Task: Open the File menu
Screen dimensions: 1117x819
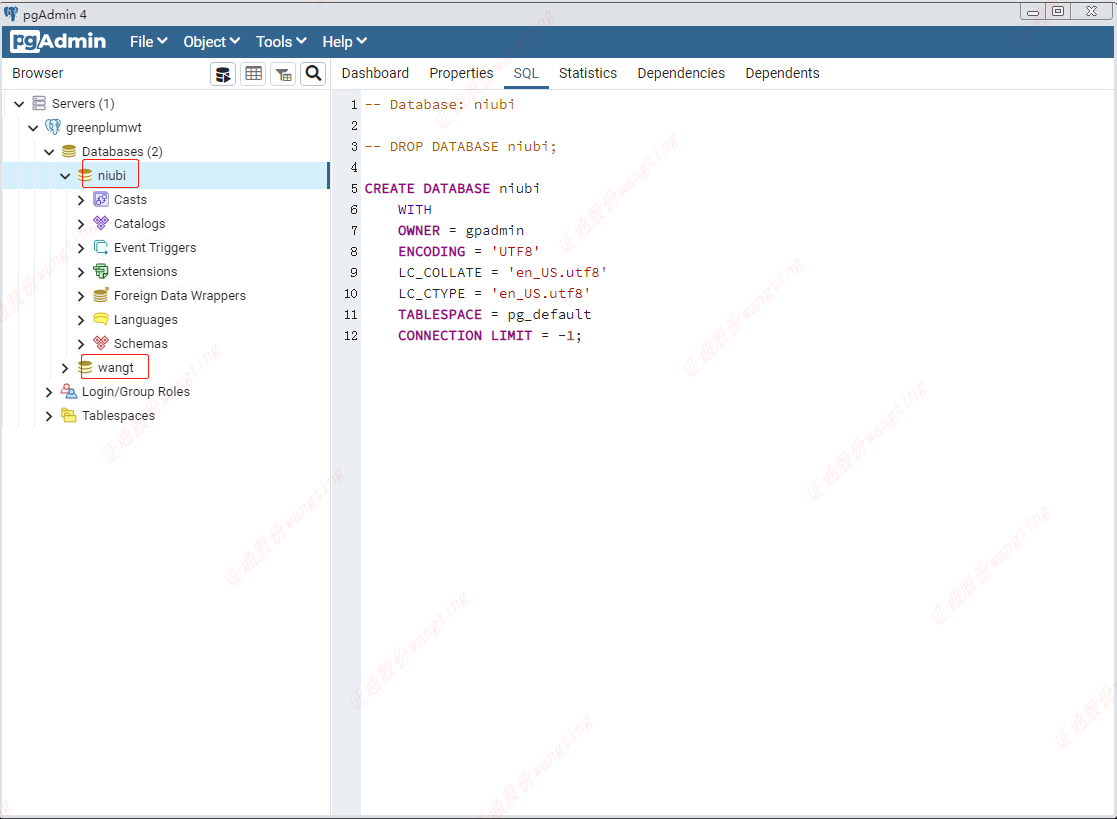Action: pos(148,42)
